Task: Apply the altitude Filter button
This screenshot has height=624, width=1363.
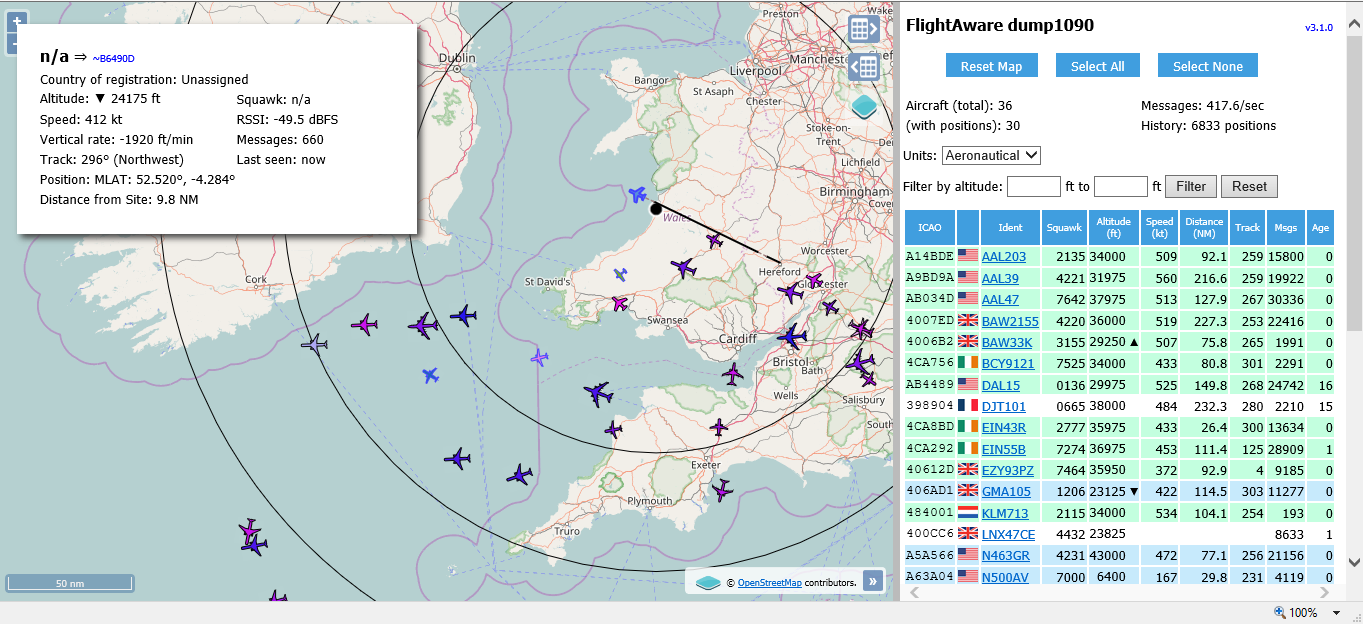Action: (1190, 186)
